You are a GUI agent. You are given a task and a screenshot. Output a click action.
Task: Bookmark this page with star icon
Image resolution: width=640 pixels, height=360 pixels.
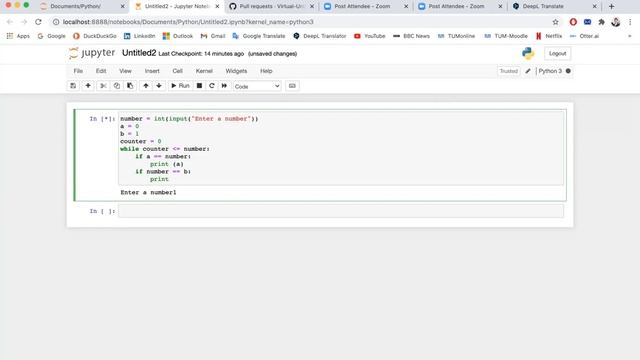[x=556, y=22]
